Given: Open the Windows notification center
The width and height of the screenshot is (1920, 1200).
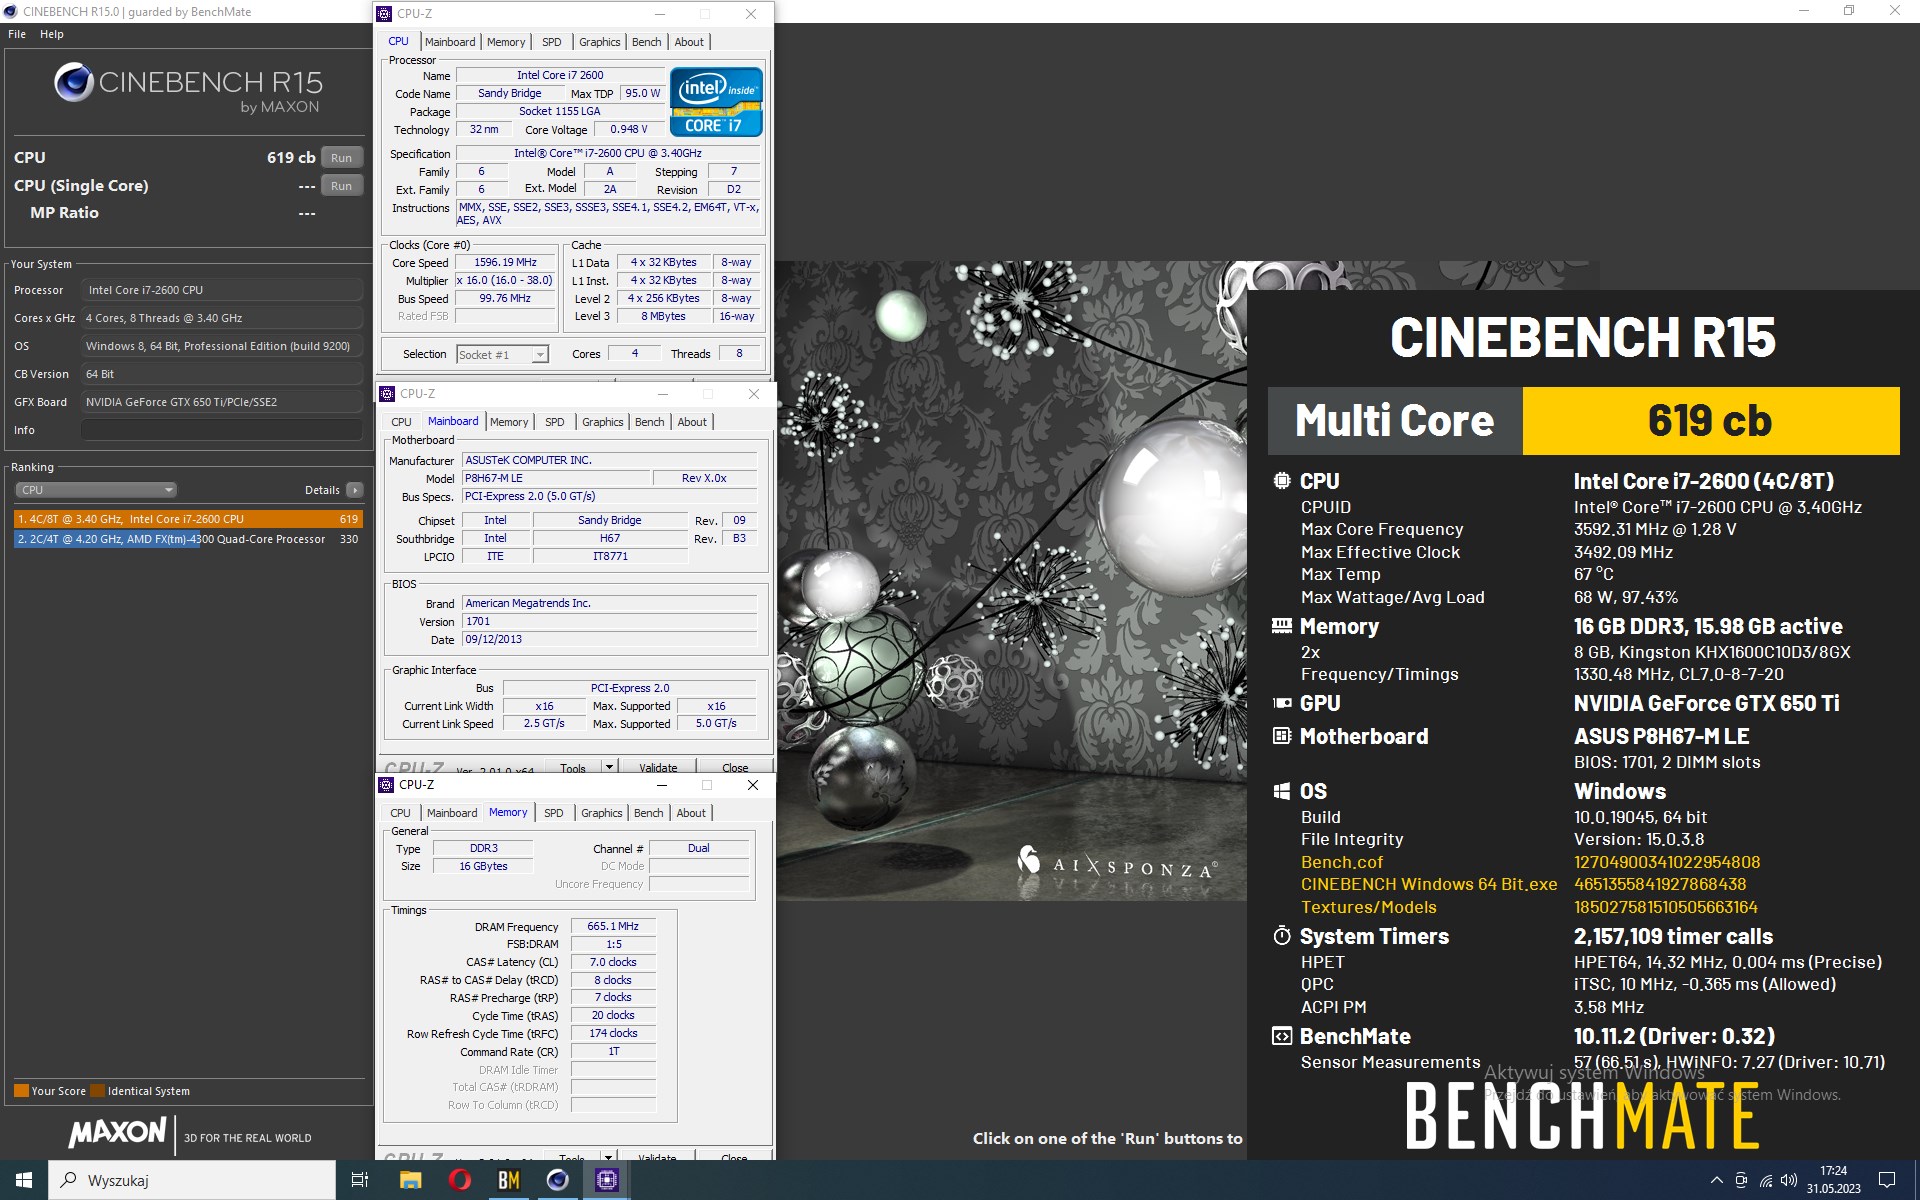Looking at the screenshot, I should click(1887, 1181).
